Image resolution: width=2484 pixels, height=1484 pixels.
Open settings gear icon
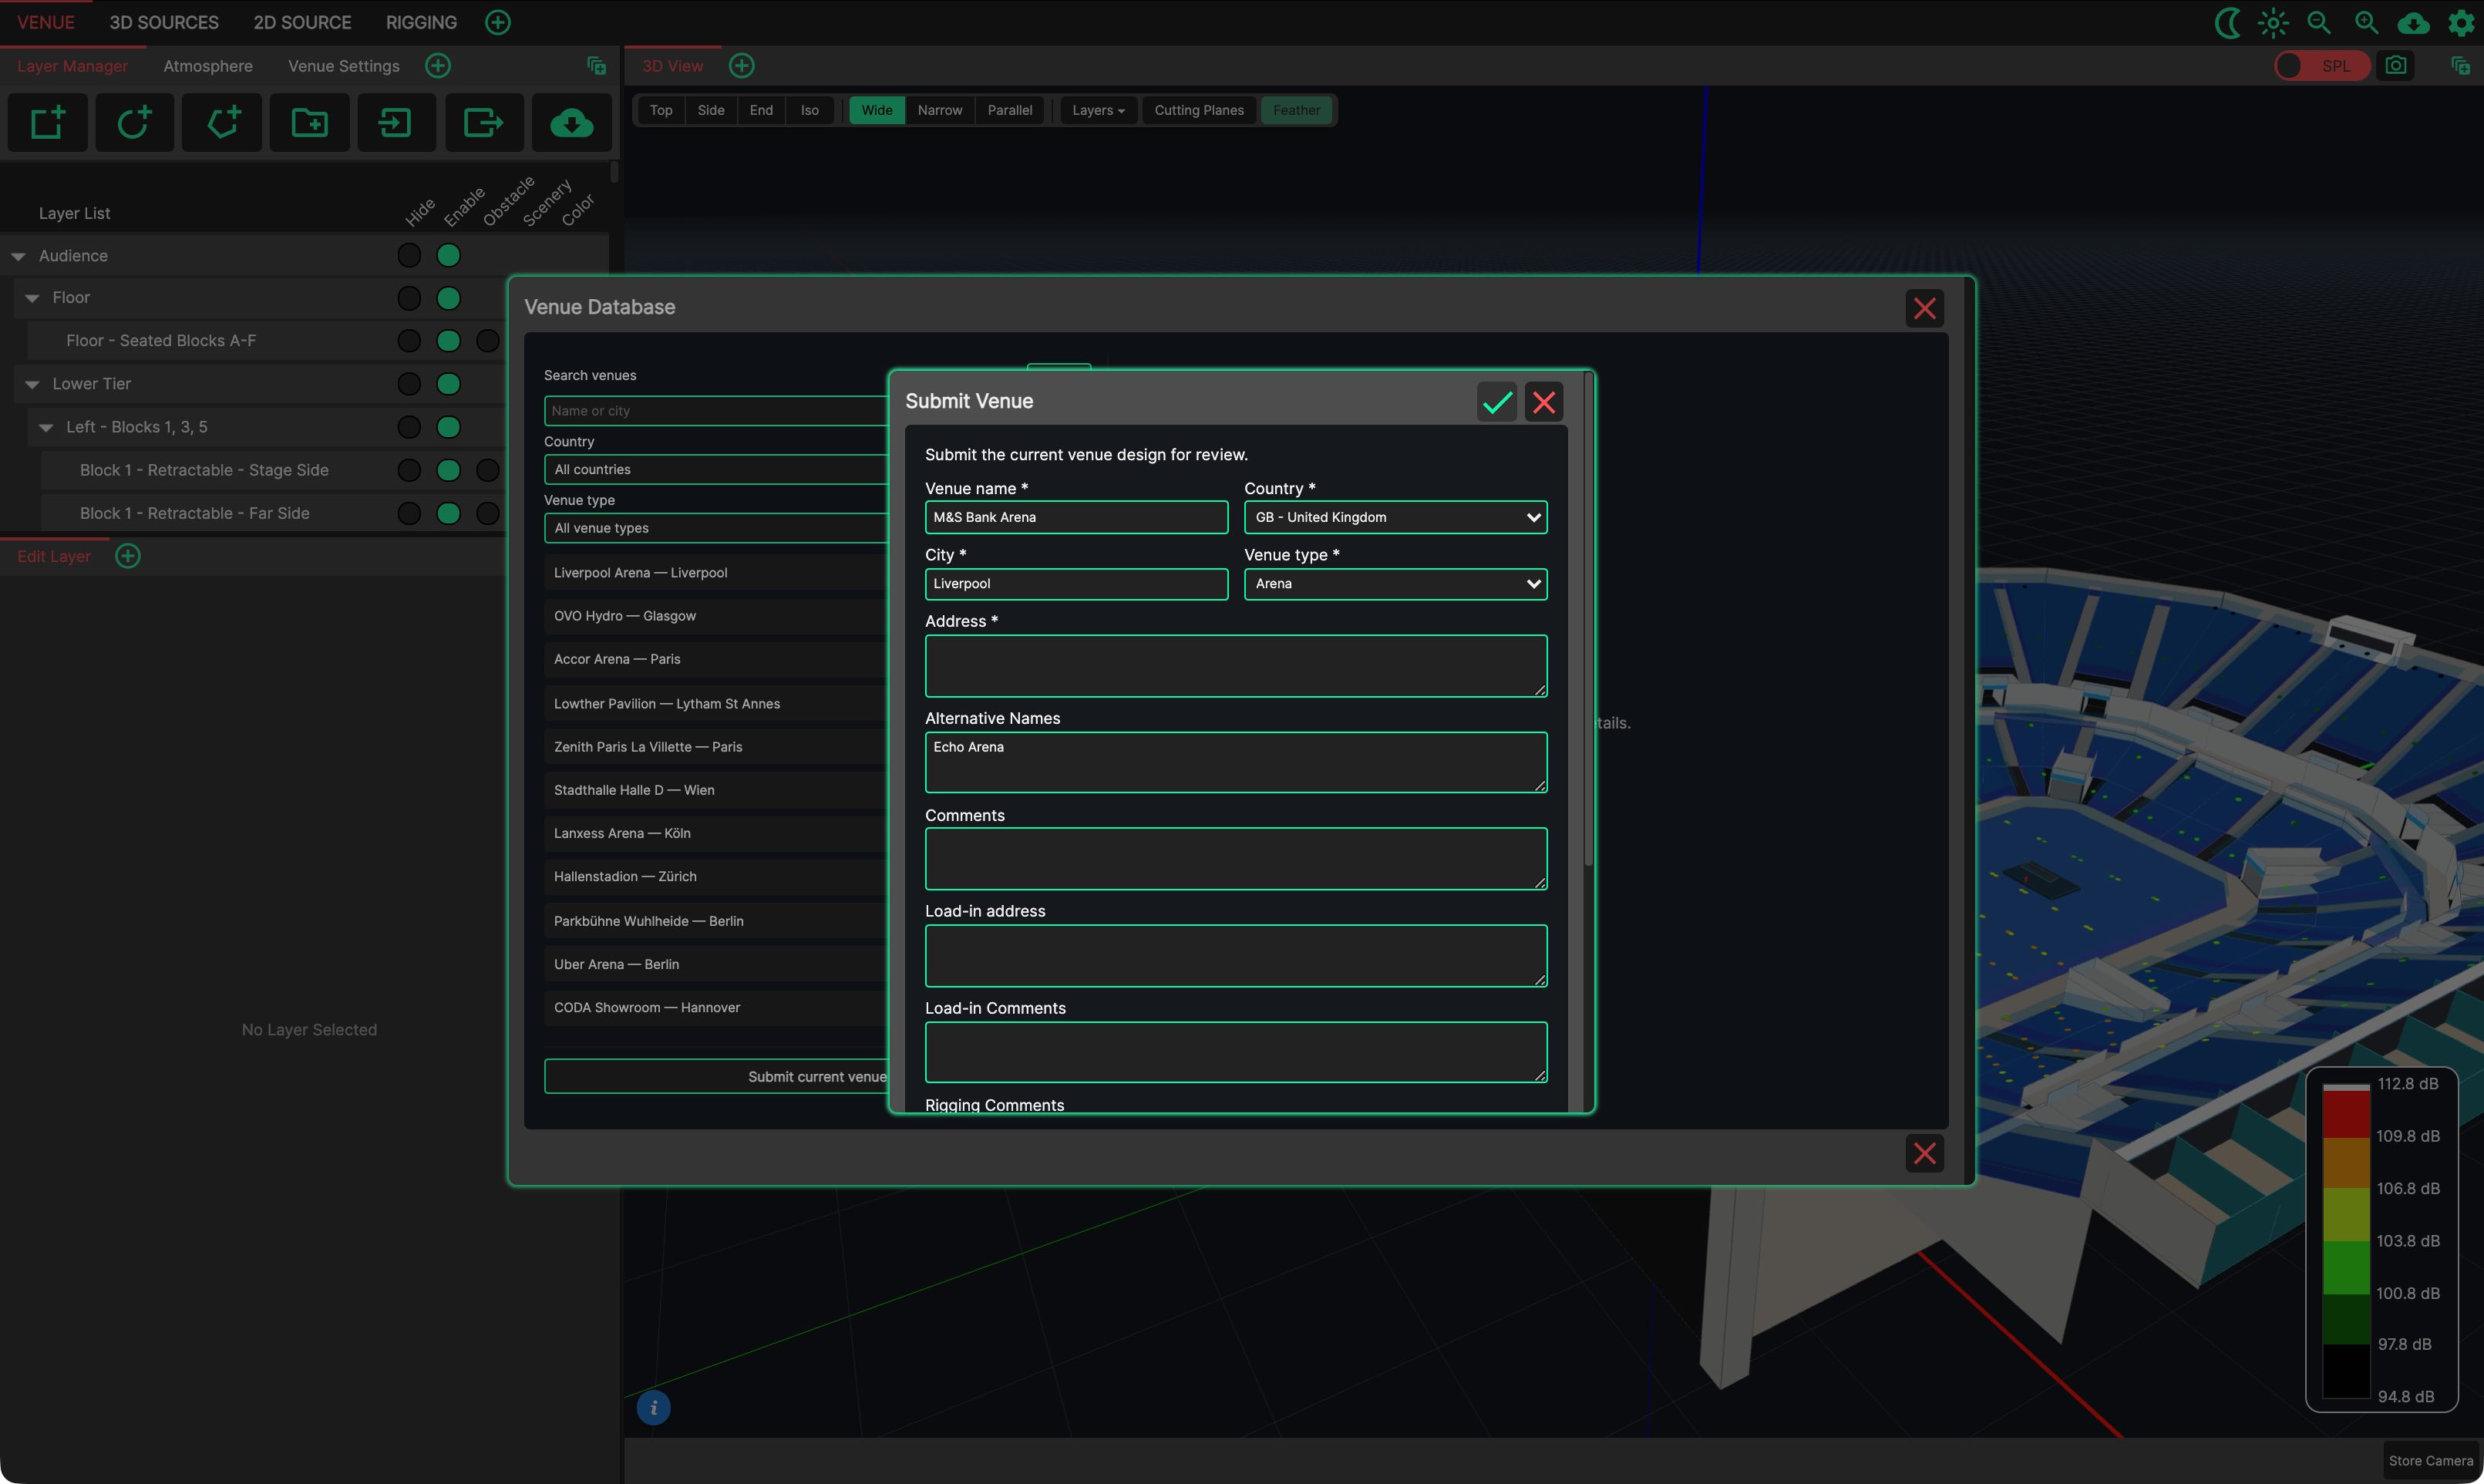click(2461, 22)
